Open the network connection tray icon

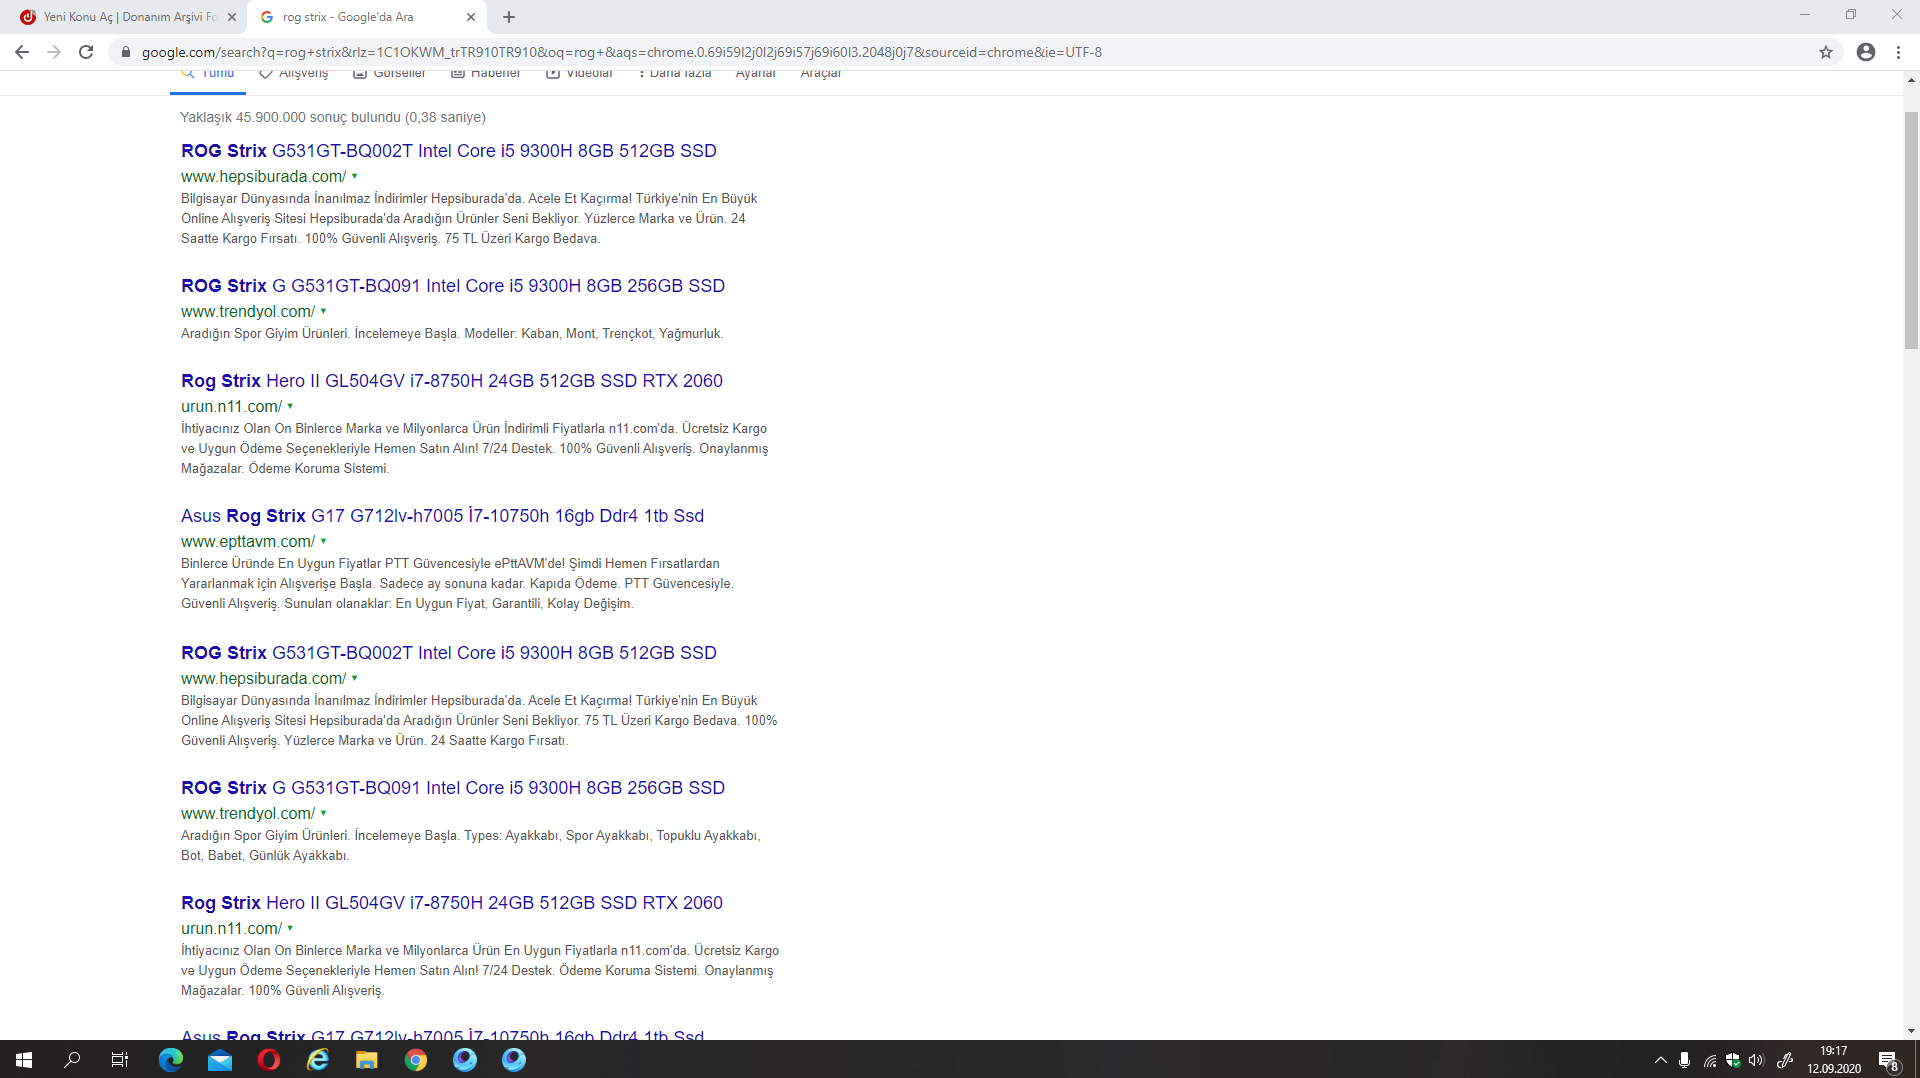coord(1710,1060)
